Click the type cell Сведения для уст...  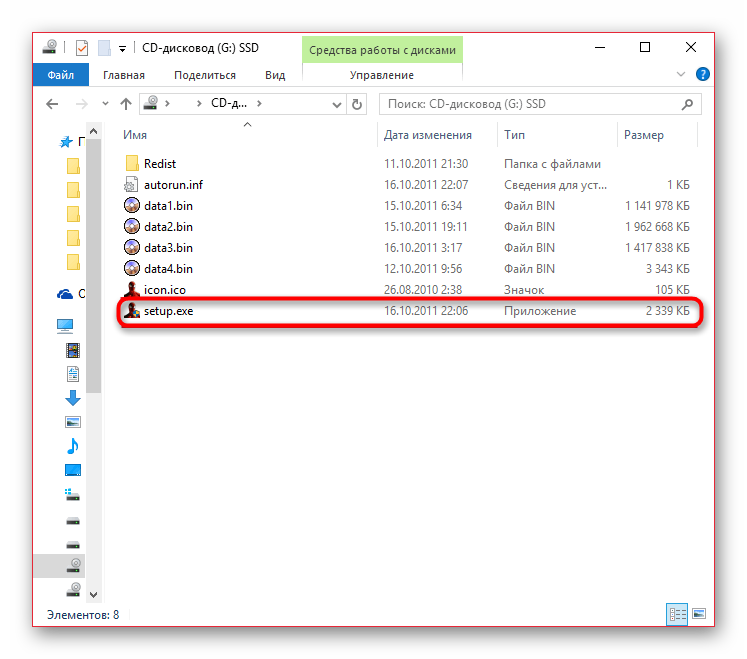pos(555,185)
